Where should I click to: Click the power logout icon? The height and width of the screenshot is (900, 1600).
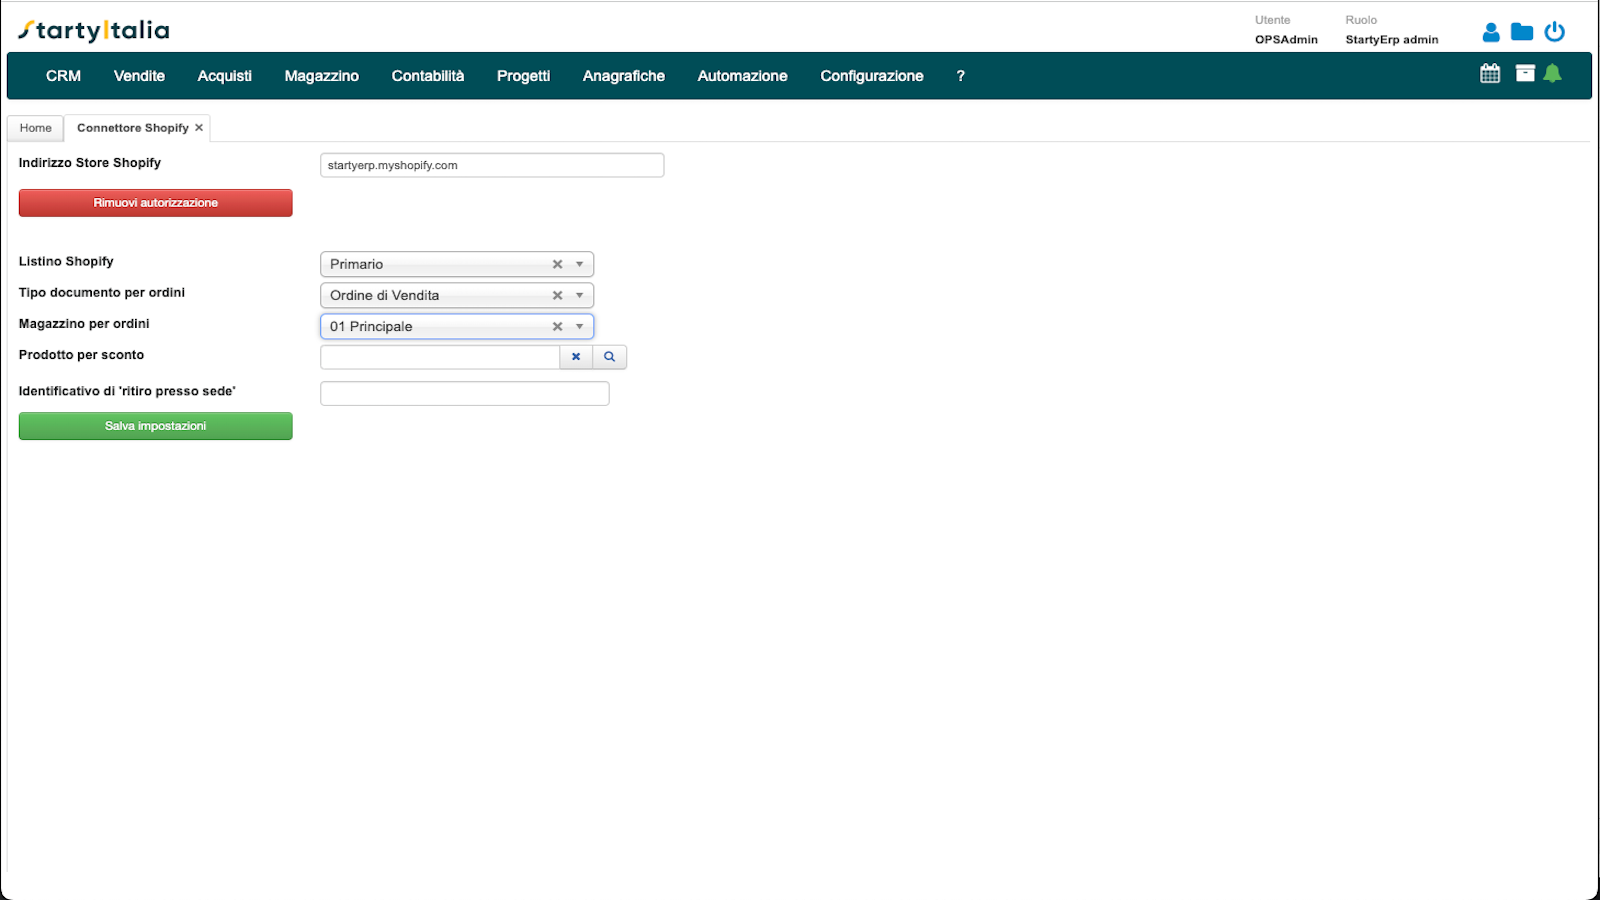tap(1554, 32)
